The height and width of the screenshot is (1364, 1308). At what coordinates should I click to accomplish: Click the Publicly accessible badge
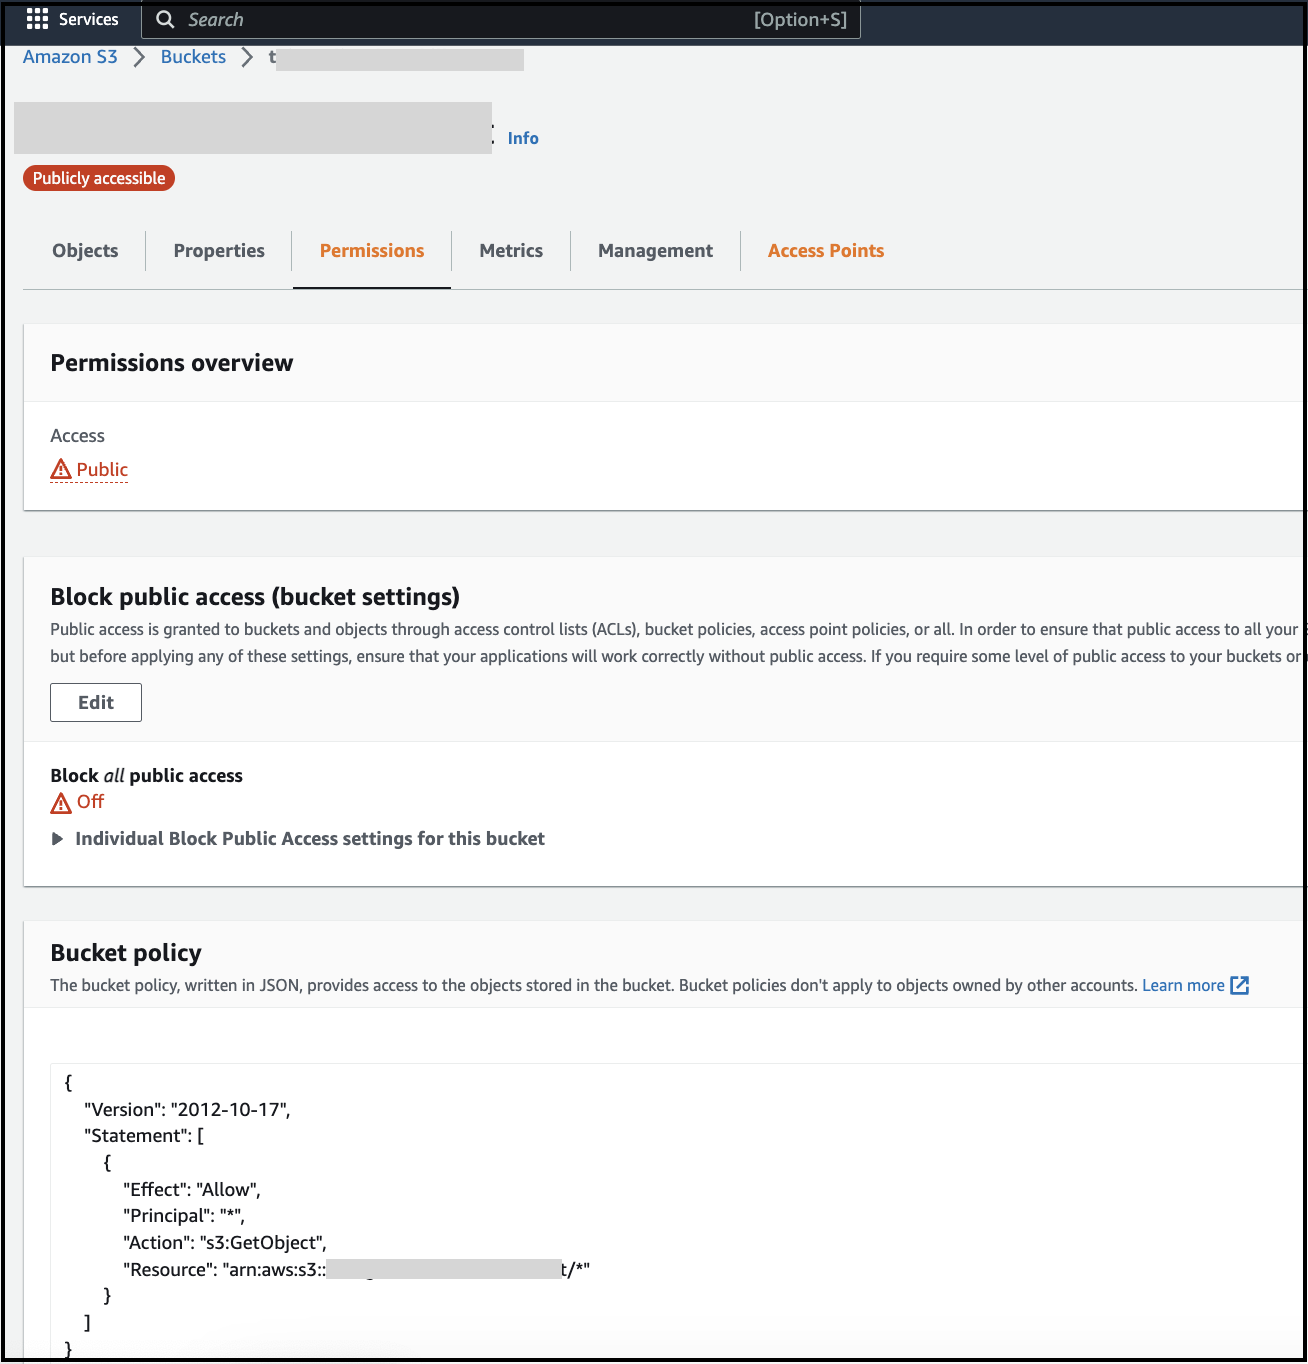coord(99,178)
